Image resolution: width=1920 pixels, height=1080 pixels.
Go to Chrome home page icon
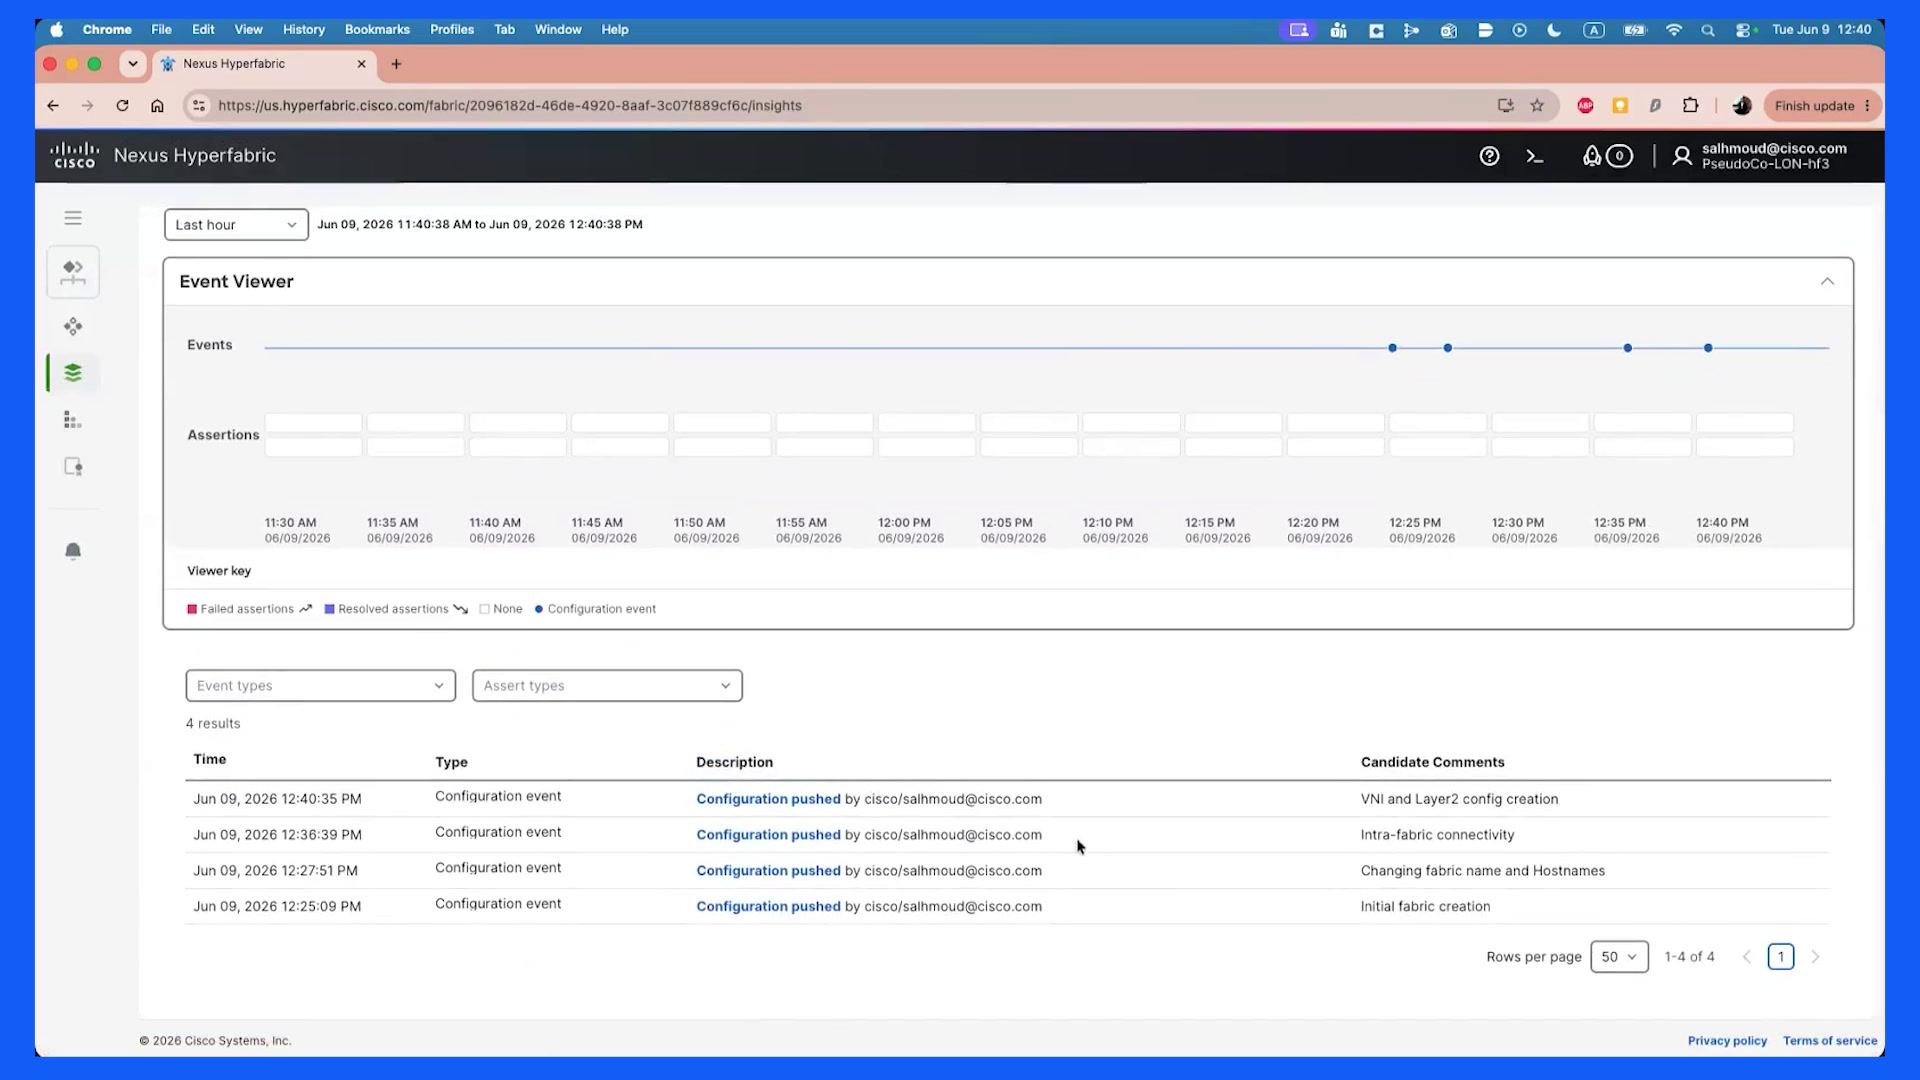click(x=157, y=106)
